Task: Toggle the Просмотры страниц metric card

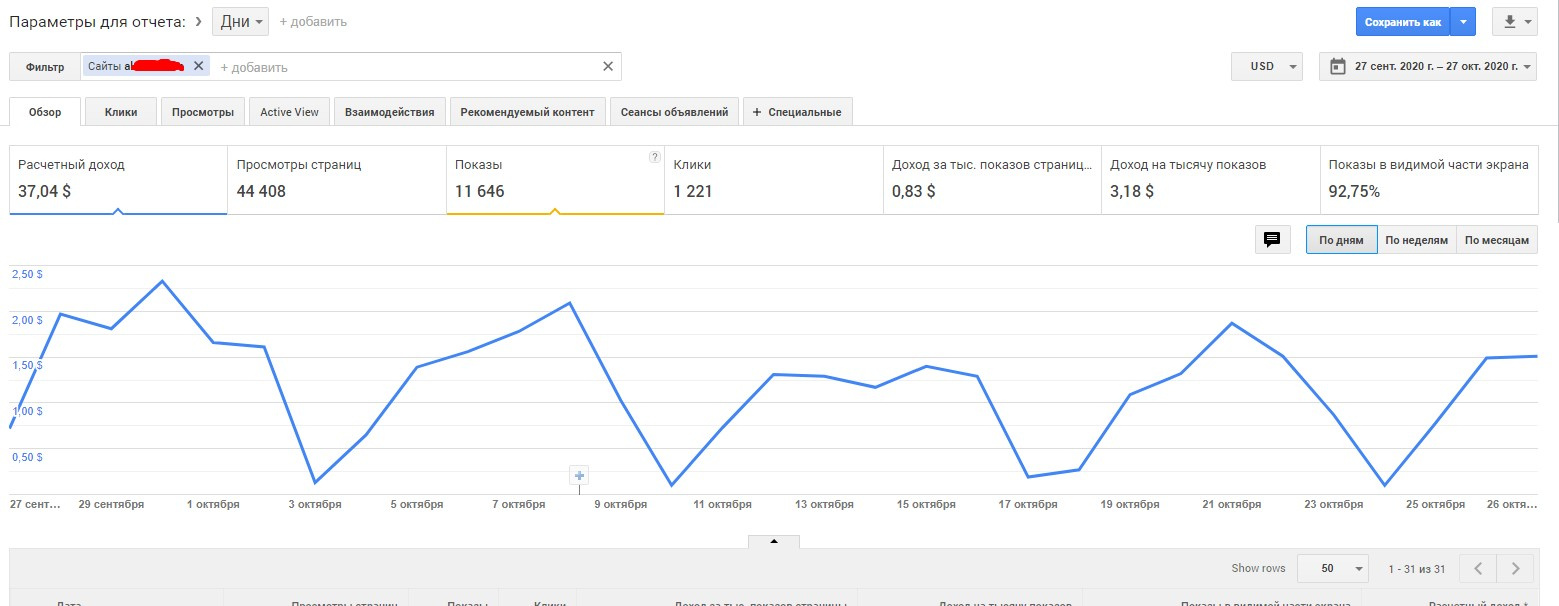Action: click(x=337, y=180)
